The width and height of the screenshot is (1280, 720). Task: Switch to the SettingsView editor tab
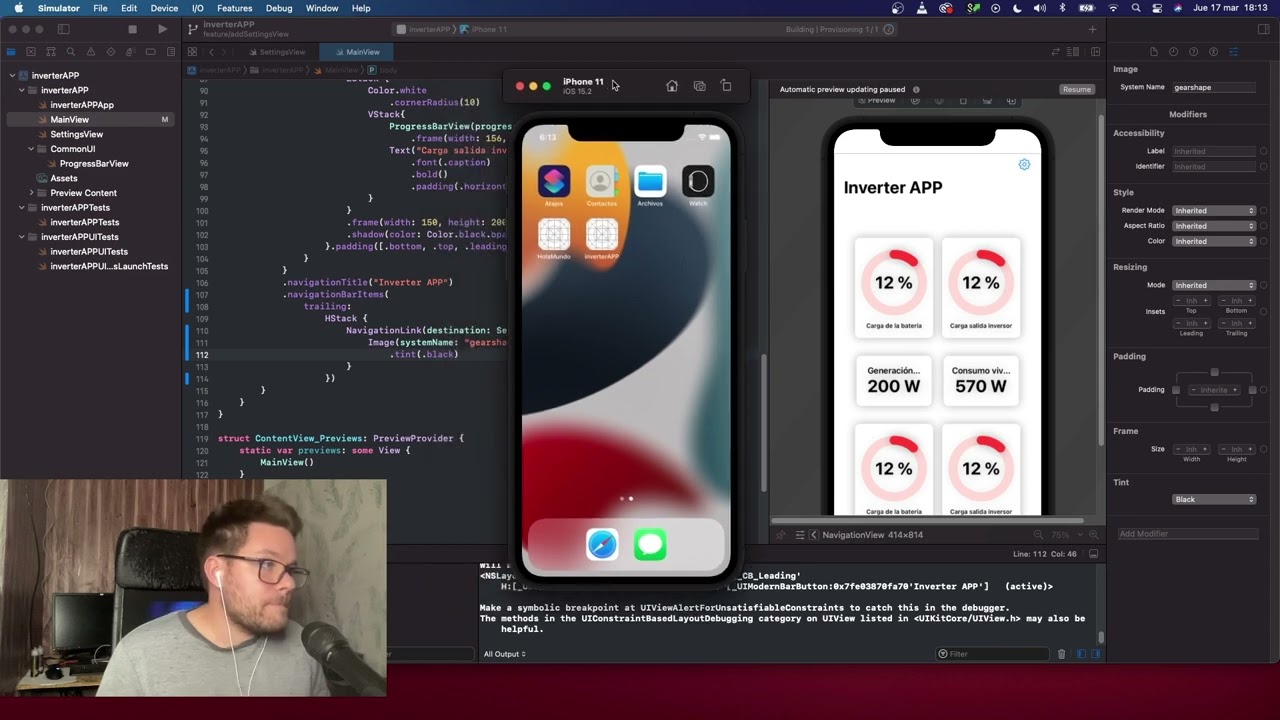277,52
